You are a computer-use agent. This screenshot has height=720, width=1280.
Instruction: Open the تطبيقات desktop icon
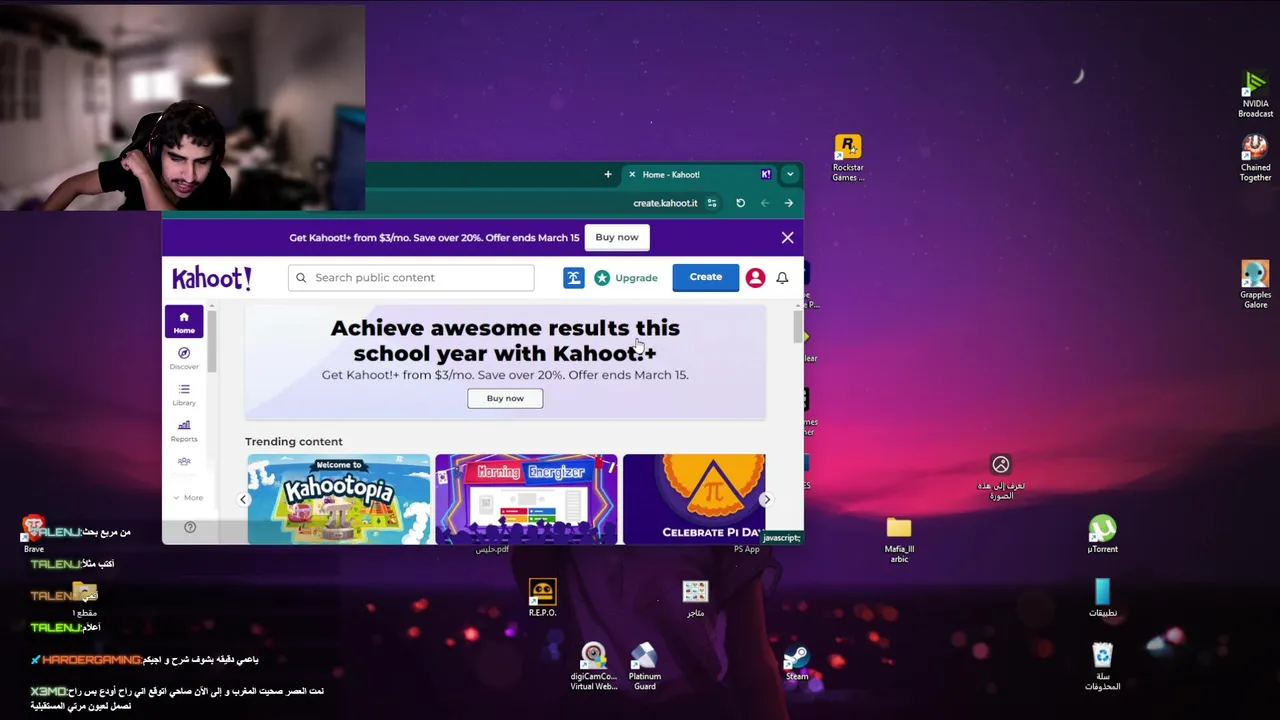(1102, 598)
